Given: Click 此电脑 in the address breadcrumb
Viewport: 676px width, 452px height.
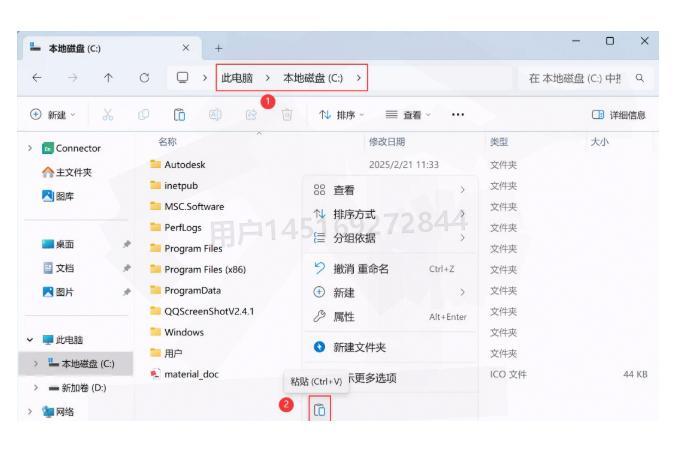Looking at the screenshot, I should (x=237, y=78).
